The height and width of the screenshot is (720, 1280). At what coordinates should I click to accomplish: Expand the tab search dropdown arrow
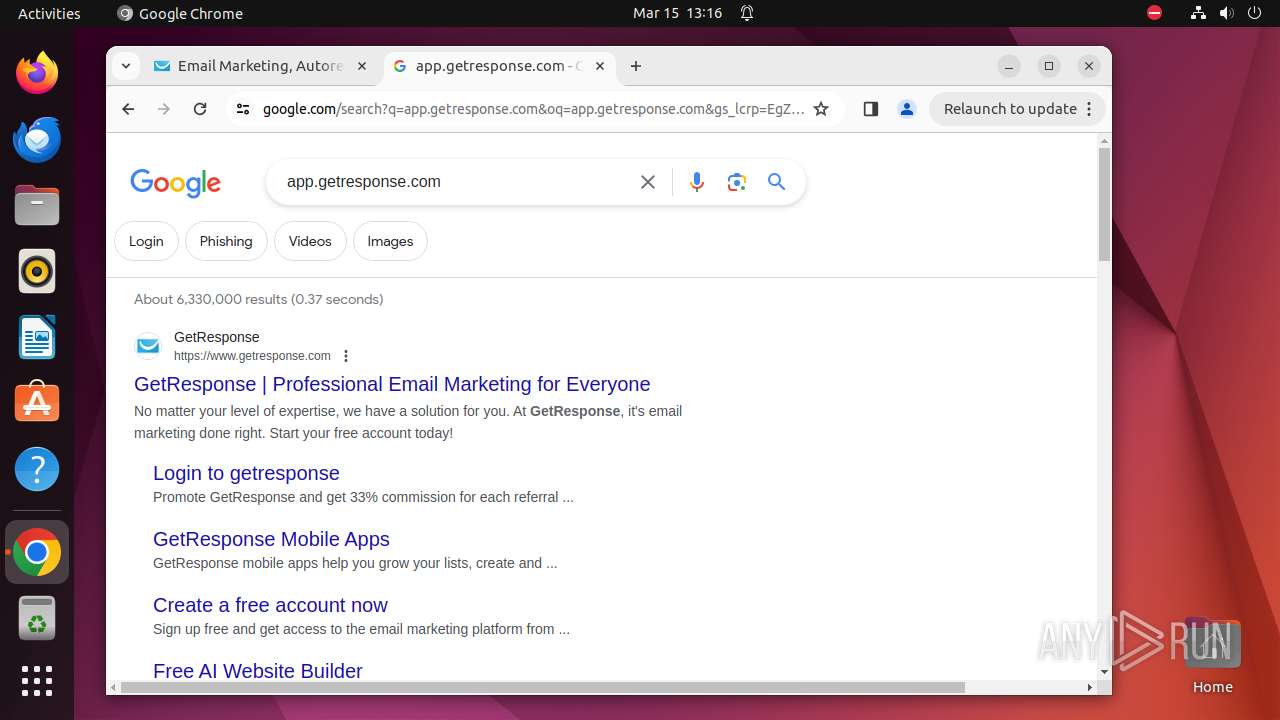[x=125, y=66]
